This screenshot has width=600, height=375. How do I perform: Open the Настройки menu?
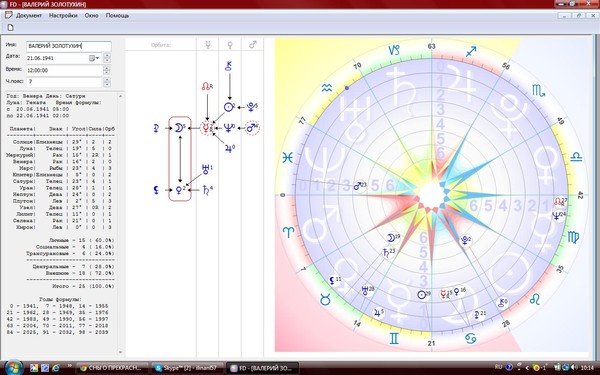pos(63,16)
